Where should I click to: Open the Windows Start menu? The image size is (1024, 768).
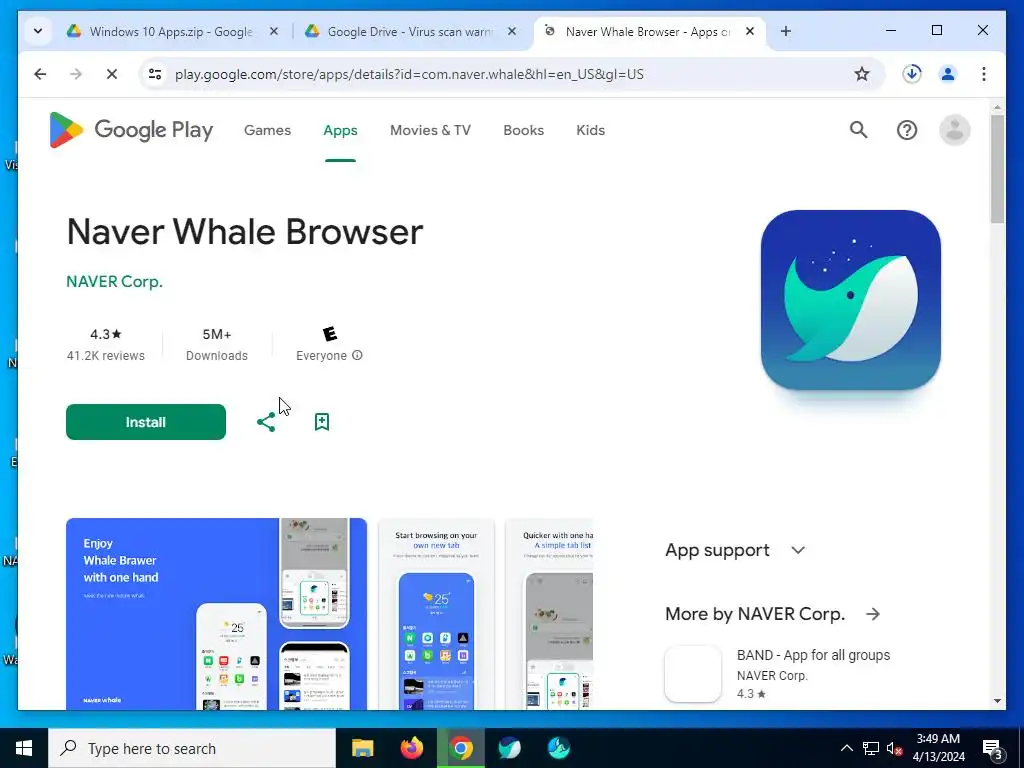click(x=24, y=748)
